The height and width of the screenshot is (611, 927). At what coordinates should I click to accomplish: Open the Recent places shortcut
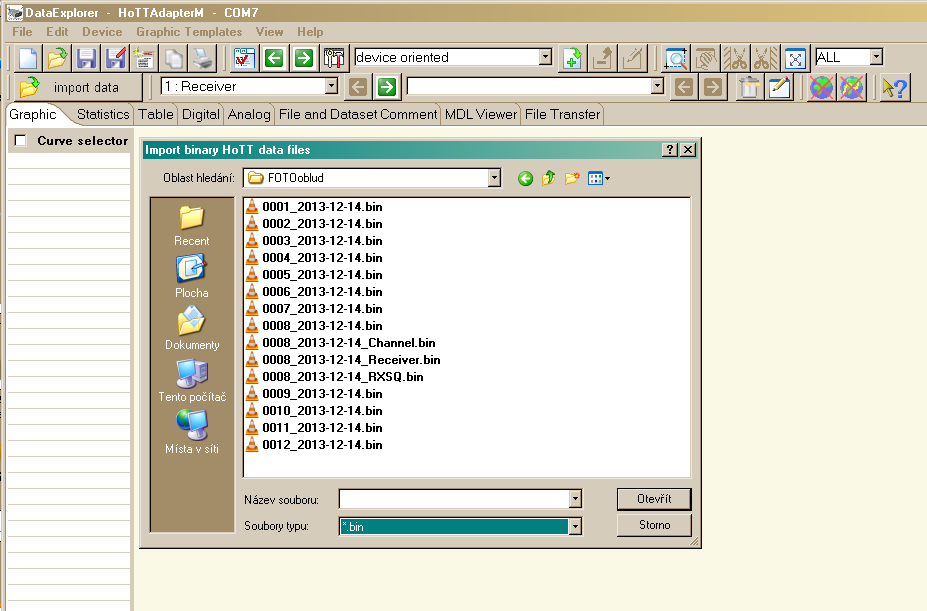click(191, 225)
